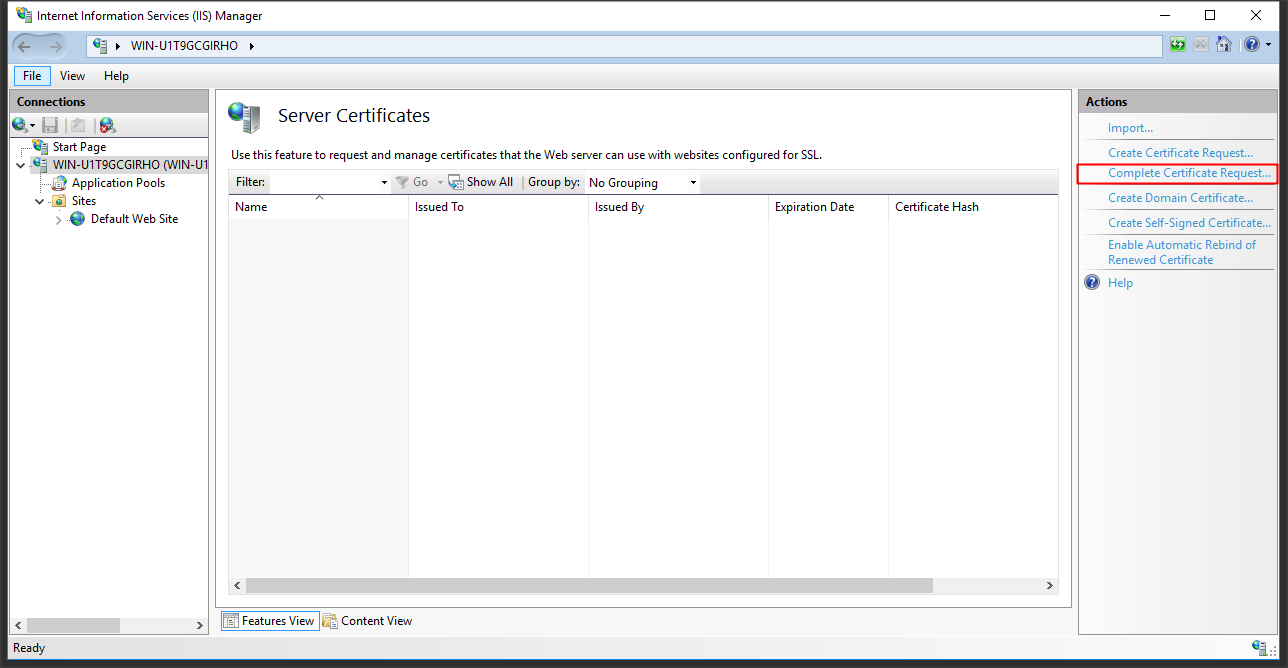Click the Complete Certificate Request link
The width and height of the screenshot is (1288, 668).
(x=1189, y=173)
